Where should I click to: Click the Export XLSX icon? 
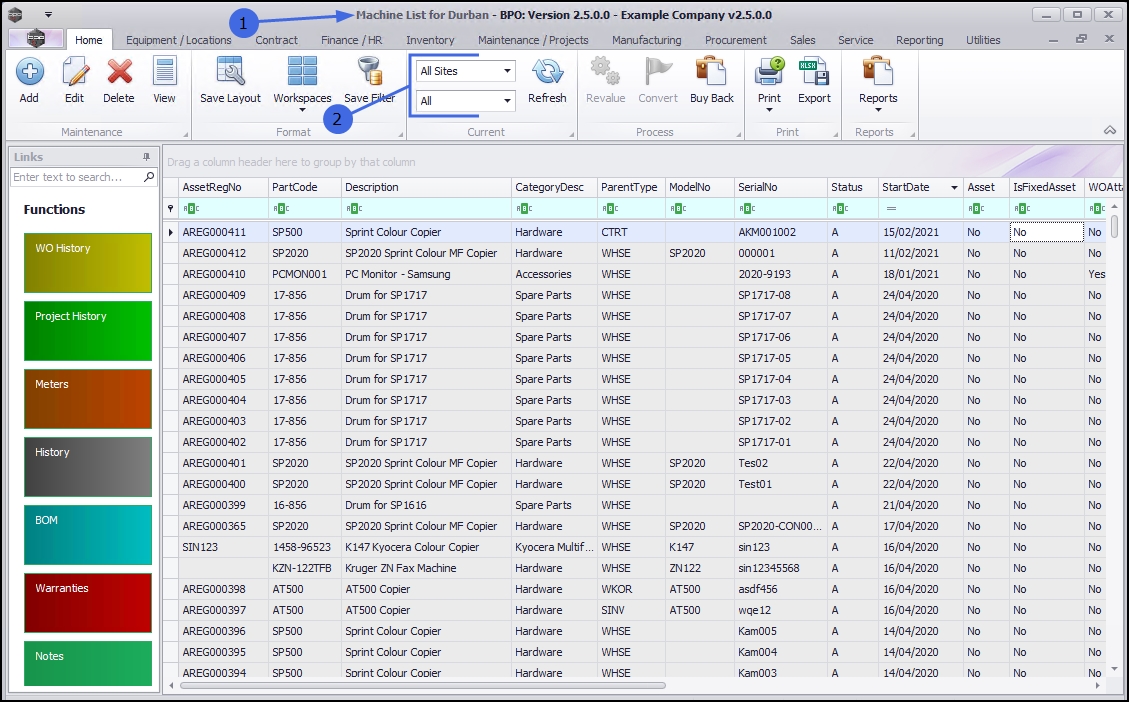(x=814, y=73)
